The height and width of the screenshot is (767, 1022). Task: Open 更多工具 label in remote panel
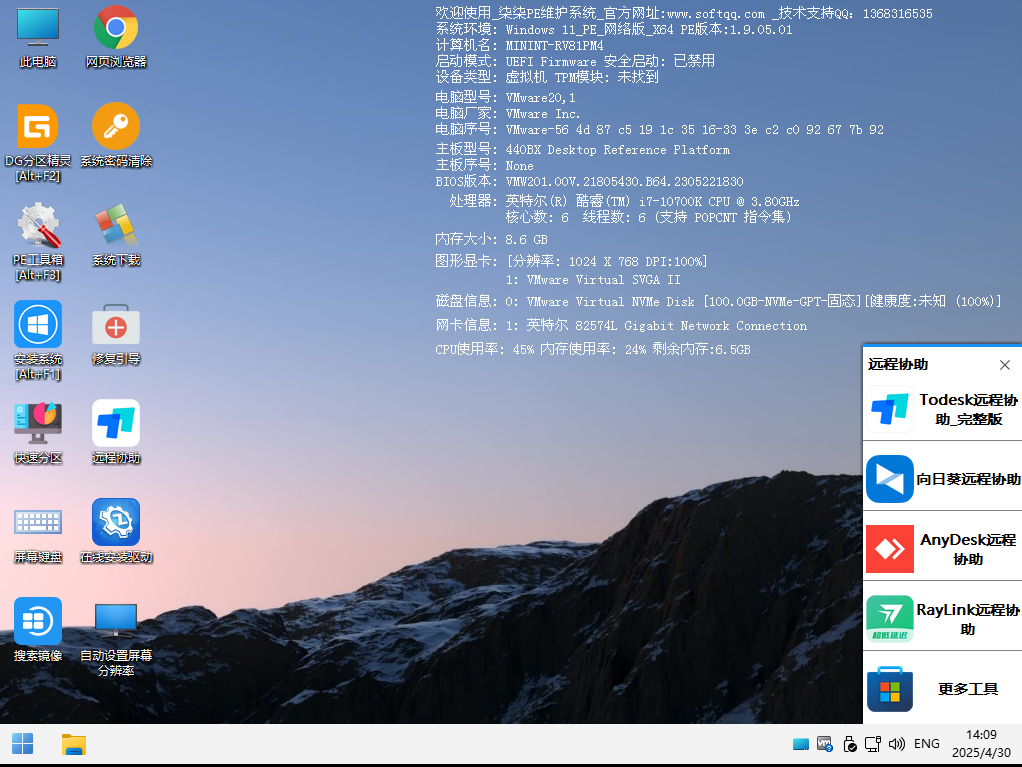(968, 689)
